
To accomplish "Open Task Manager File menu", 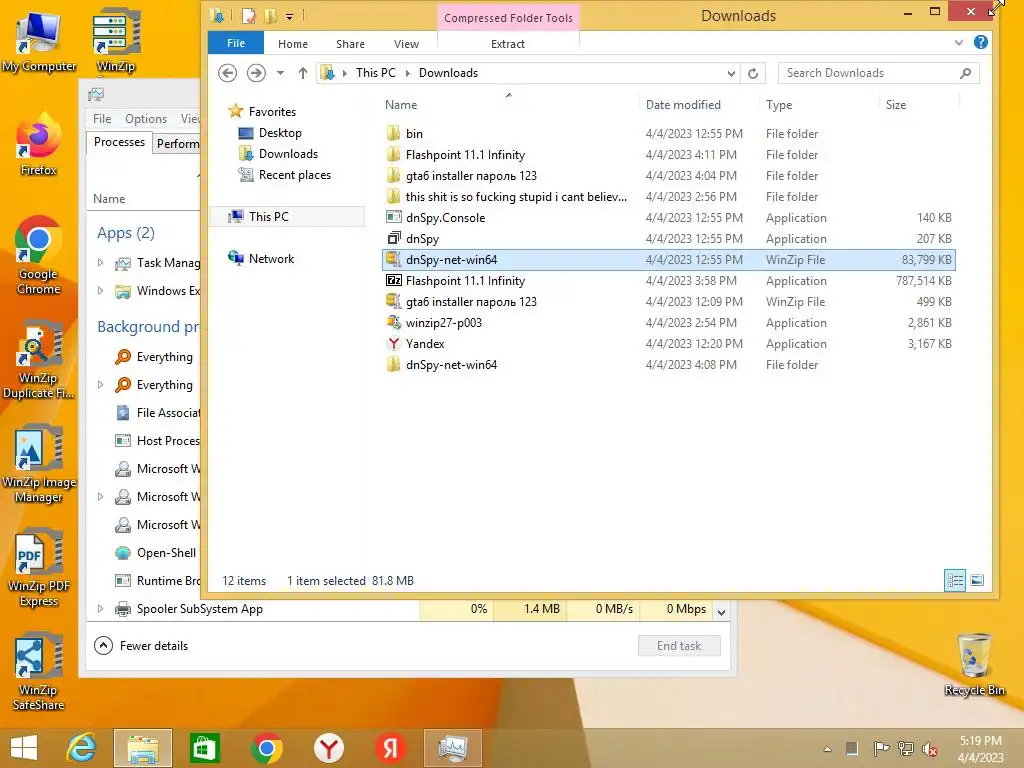I will (102, 119).
